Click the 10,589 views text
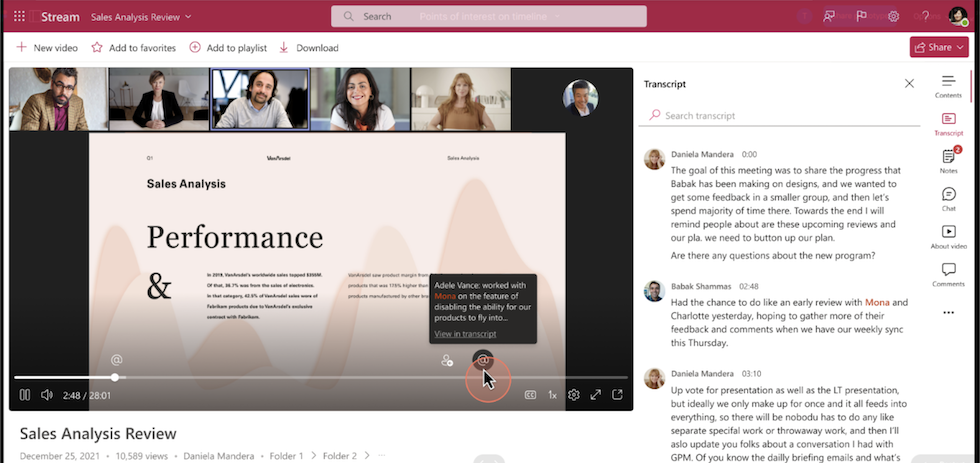Image resolution: width=980 pixels, height=463 pixels. click(140, 456)
